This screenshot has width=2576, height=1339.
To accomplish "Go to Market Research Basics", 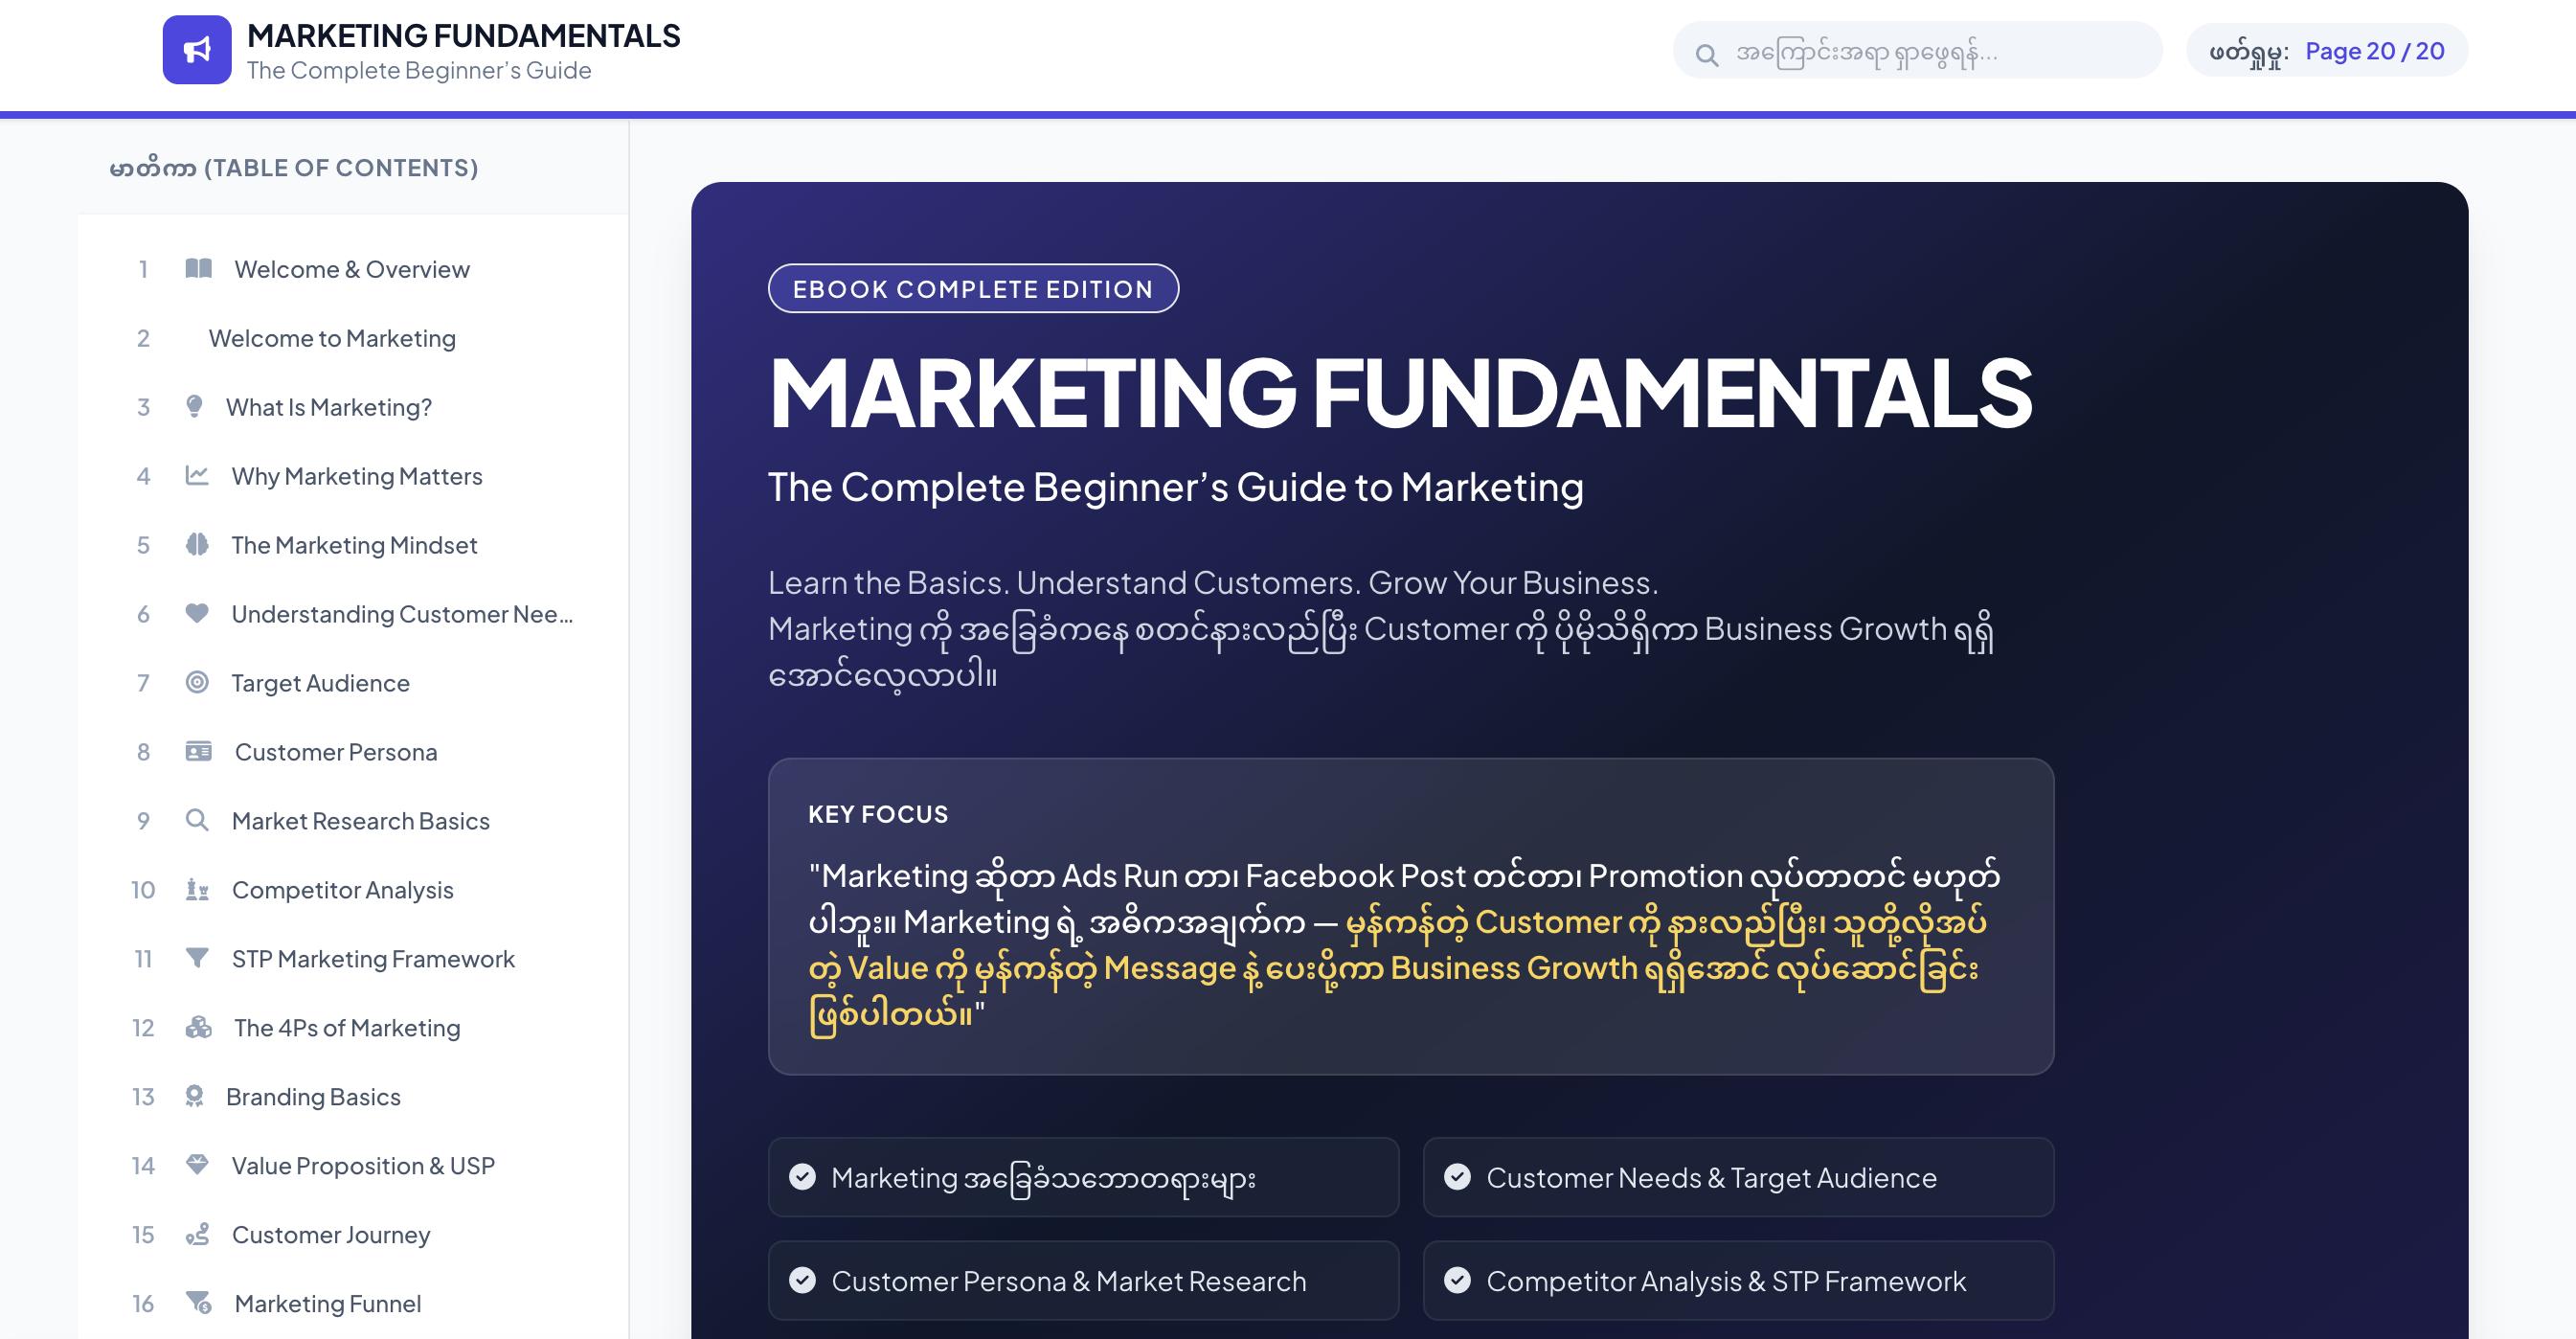I will pos(353,821).
